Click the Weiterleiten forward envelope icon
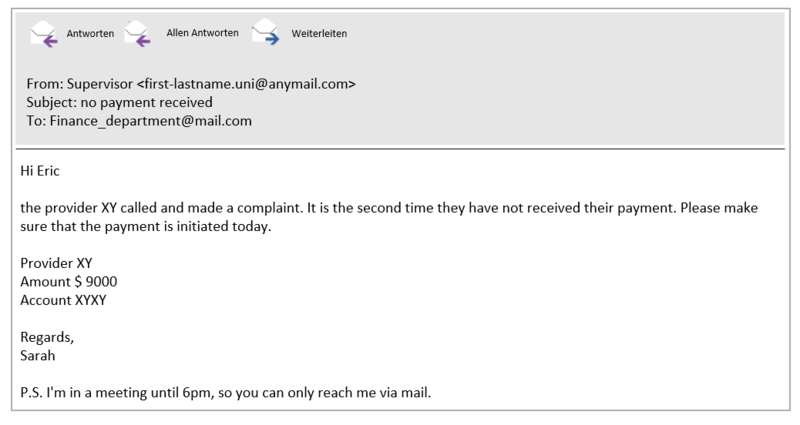This screenshot has width=800, height=425. (x=266, y=32)
